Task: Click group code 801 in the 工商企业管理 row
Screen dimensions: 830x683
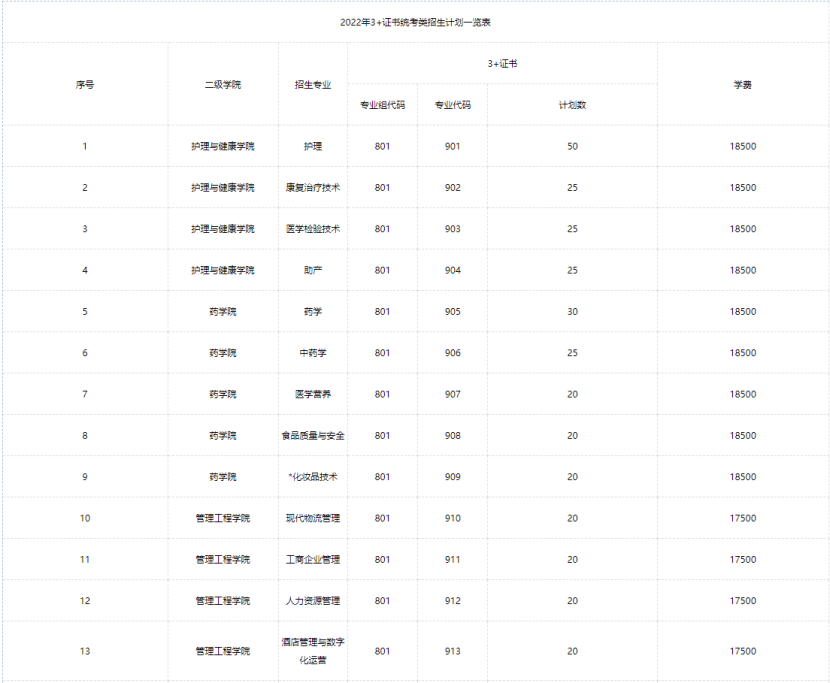Action: tap(382, 559)
